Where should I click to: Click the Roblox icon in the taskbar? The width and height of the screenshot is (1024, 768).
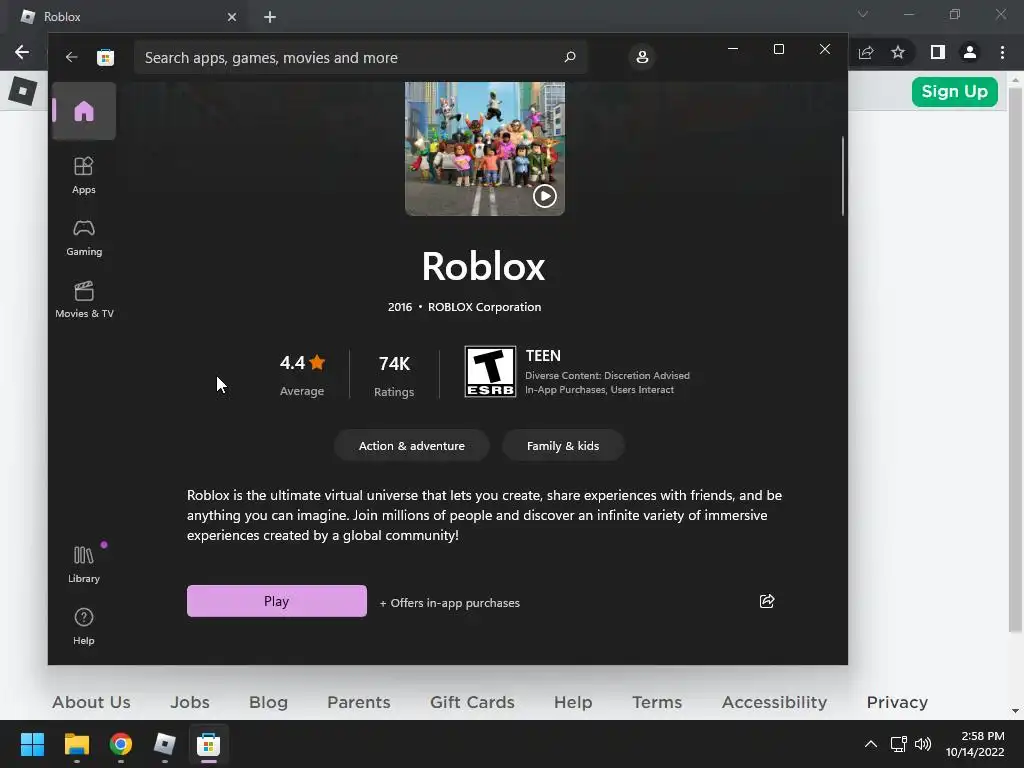click(165, 744)
